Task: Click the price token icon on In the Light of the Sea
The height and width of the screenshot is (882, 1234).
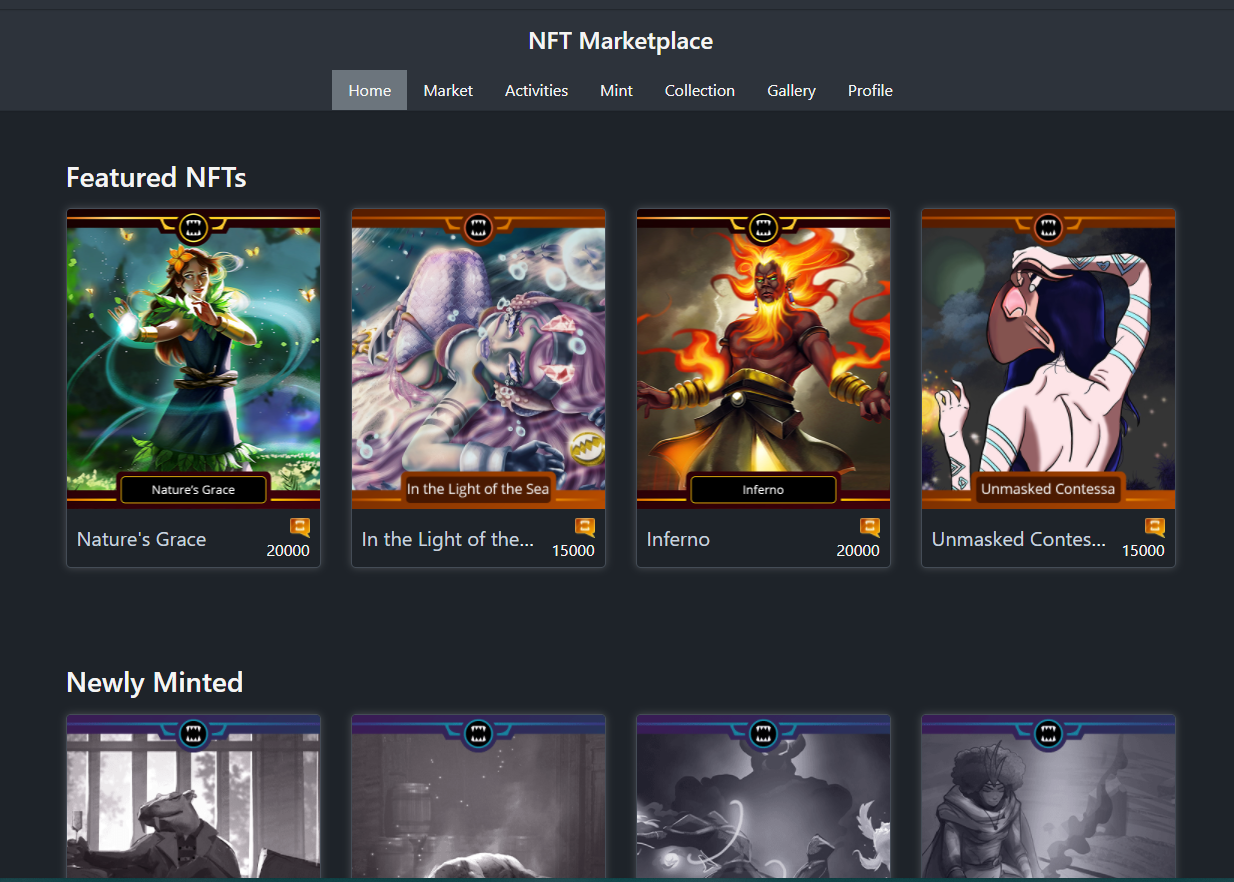Action: pyautogui.click(x=585, y=527)
